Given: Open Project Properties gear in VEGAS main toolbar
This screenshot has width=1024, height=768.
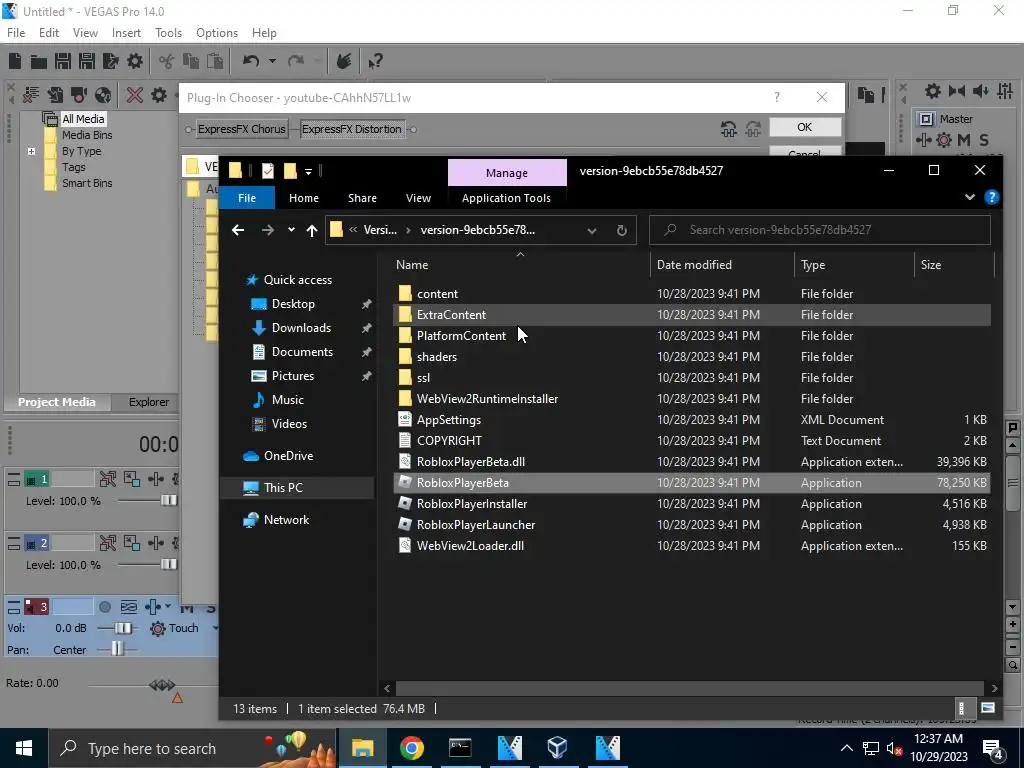Looking at the screenshot, I should tap(135, 61).
